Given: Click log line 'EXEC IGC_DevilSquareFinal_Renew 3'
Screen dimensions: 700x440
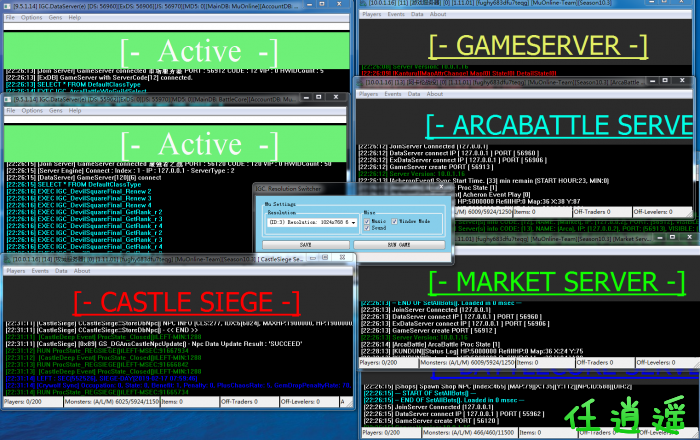Looking at the screenshot, I should coord(79,198).
